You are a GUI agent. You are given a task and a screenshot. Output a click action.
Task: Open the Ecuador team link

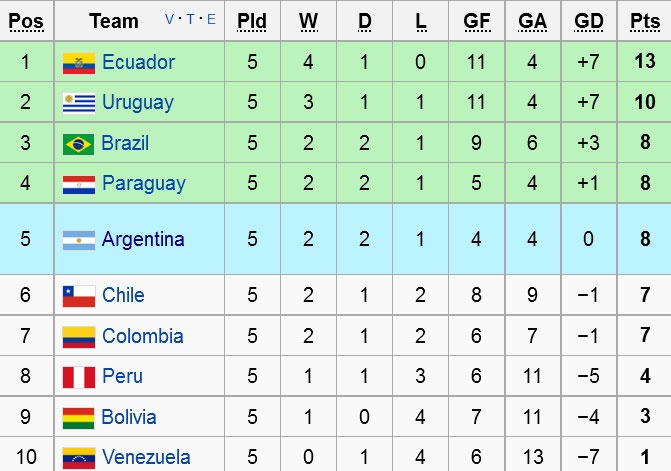click(x=138, y=63)
